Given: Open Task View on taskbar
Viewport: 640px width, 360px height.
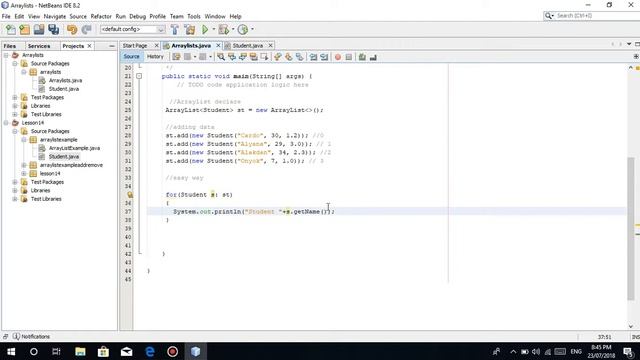Looking at the screenshot, I should click(56, 351).
